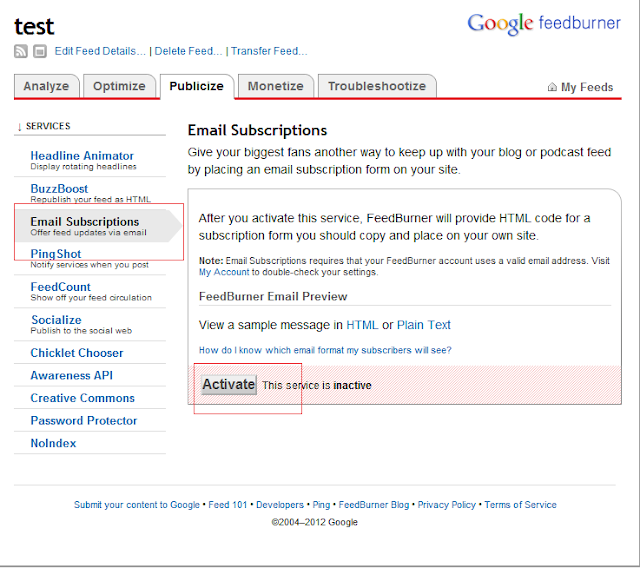640x568 pixels.
Task: Click the feed page icon beside the RSS icon
Action: (x=39, y=51)
